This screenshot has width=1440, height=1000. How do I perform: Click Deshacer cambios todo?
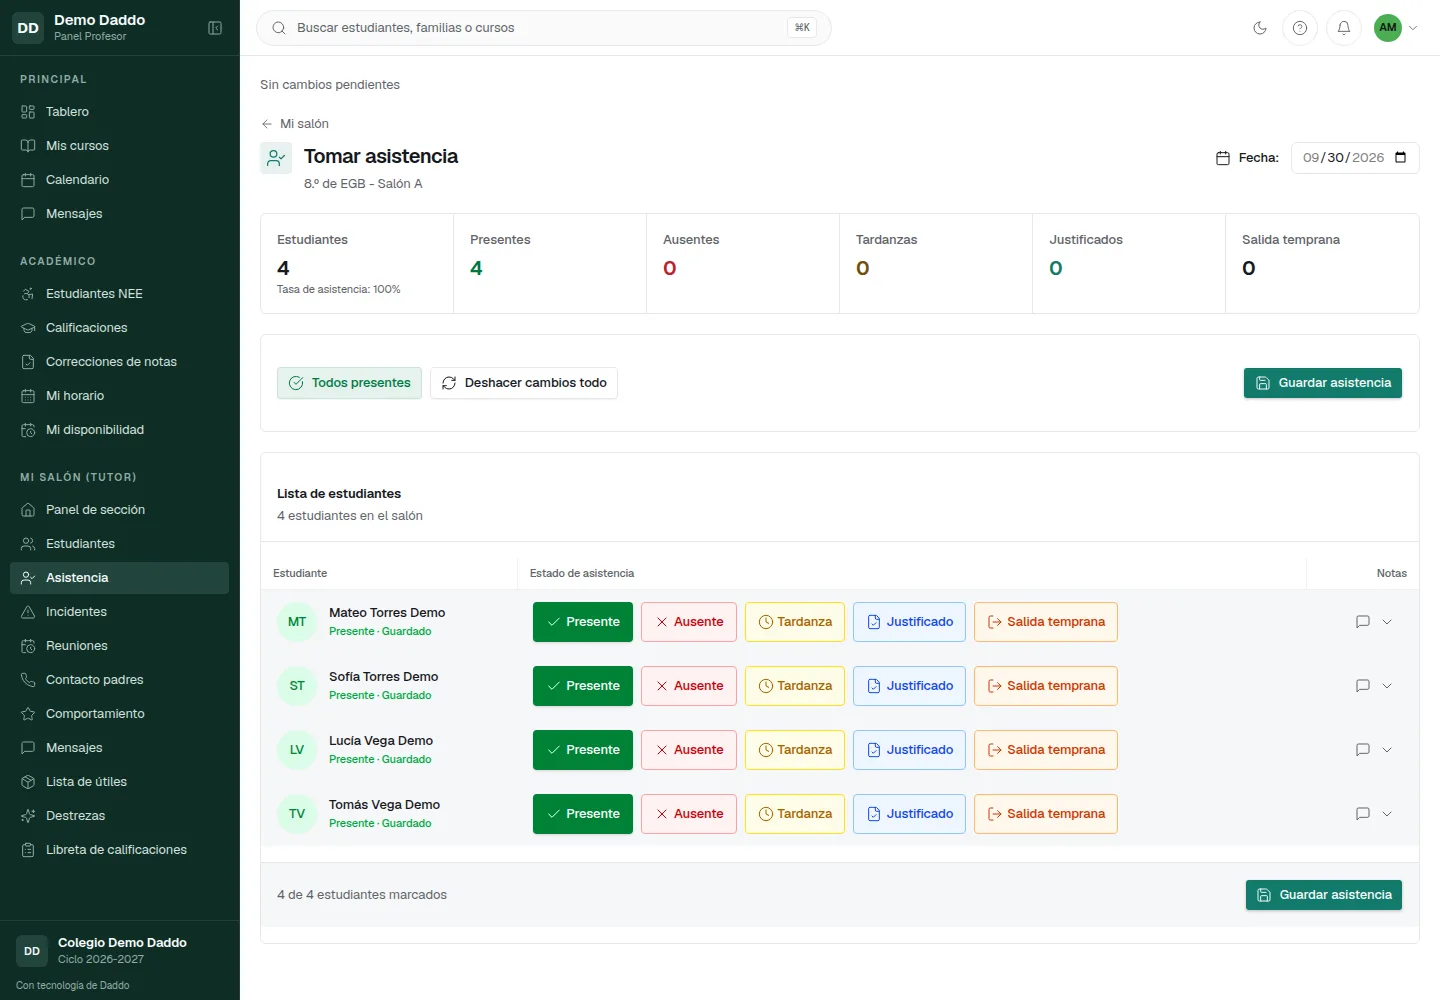(x=524, y=383)
